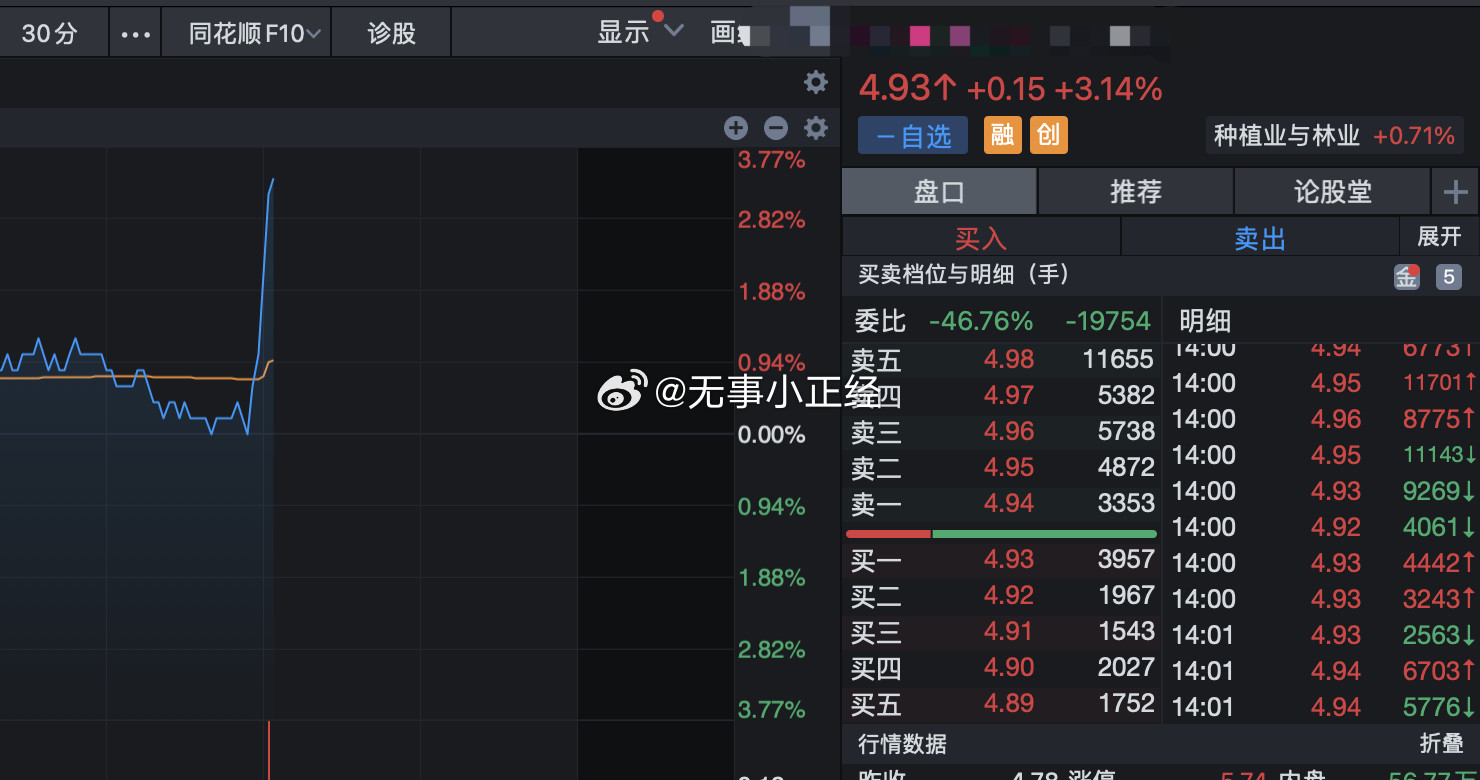
Task: Click trade detail row with volume 4442
Action: coord(1323,563)
